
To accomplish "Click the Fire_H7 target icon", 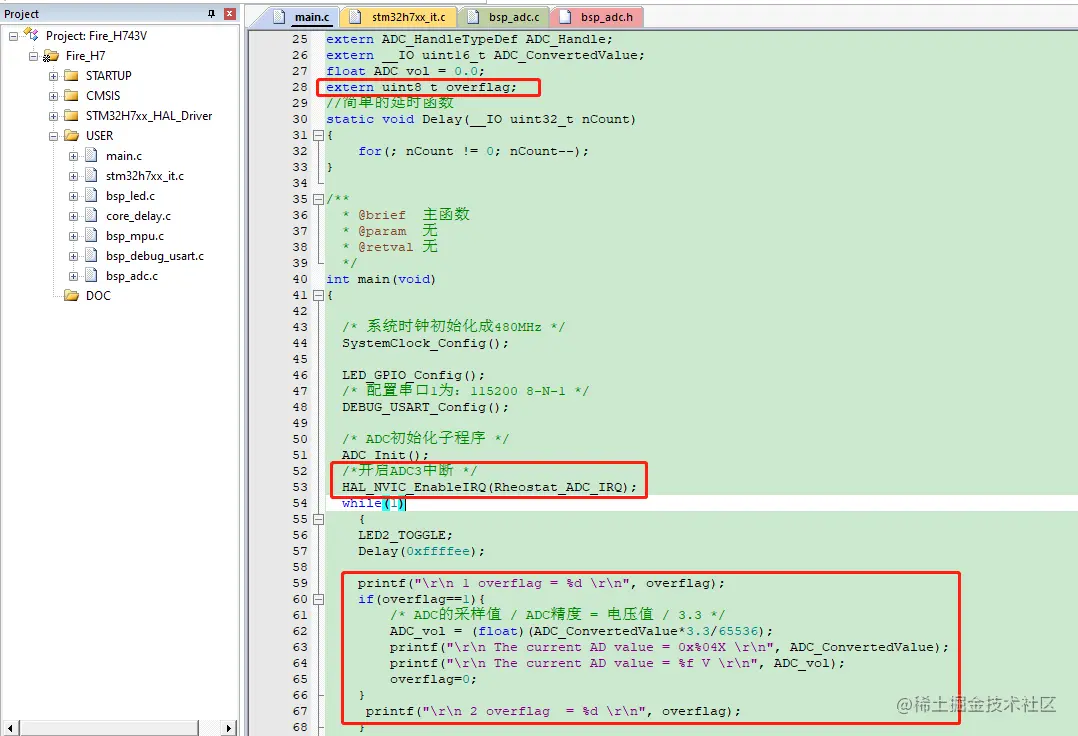I will [51, 56].
